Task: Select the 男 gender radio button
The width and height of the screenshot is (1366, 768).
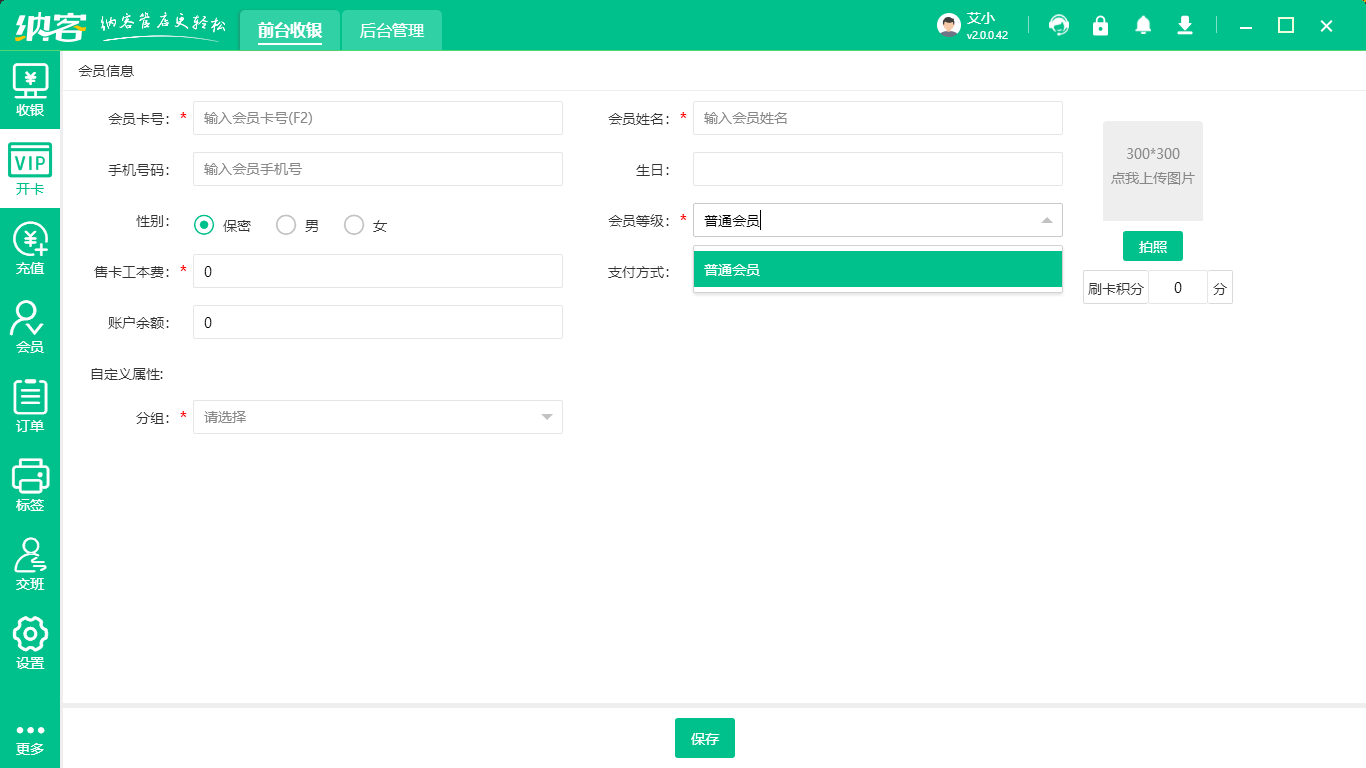Action: [x=286, y=225]
